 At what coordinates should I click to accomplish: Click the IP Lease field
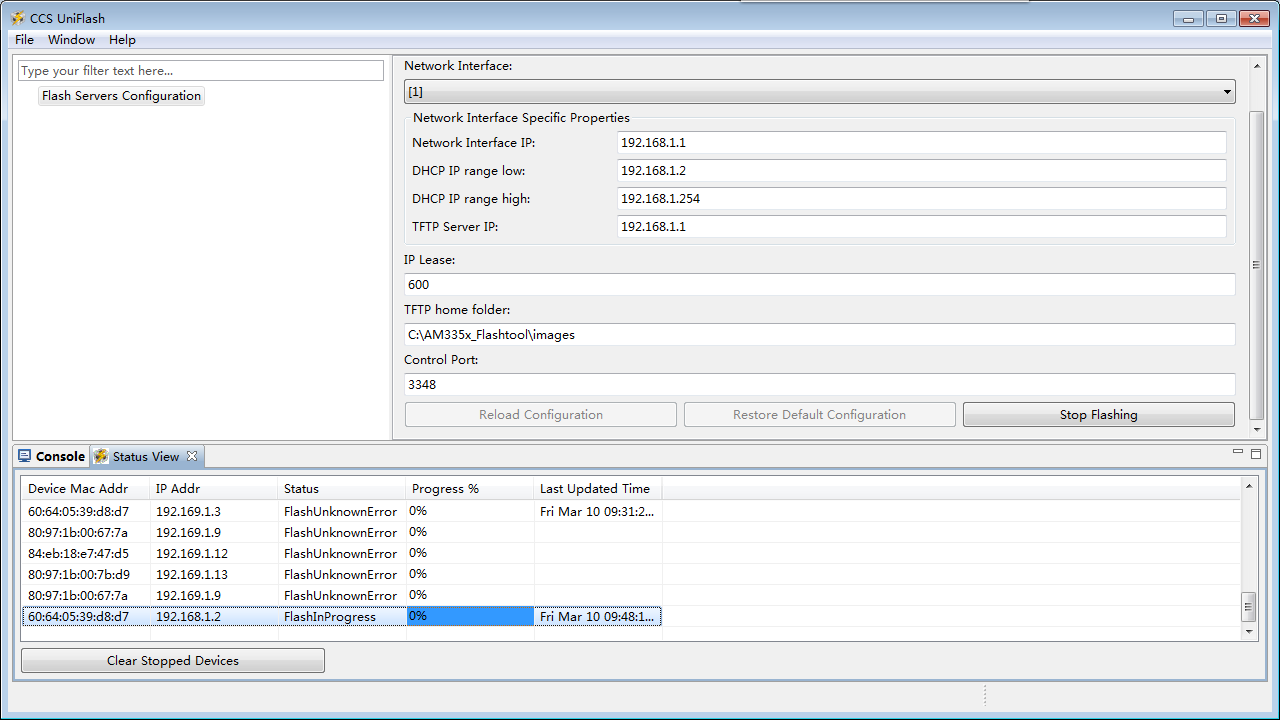click(x=820, y=285)
